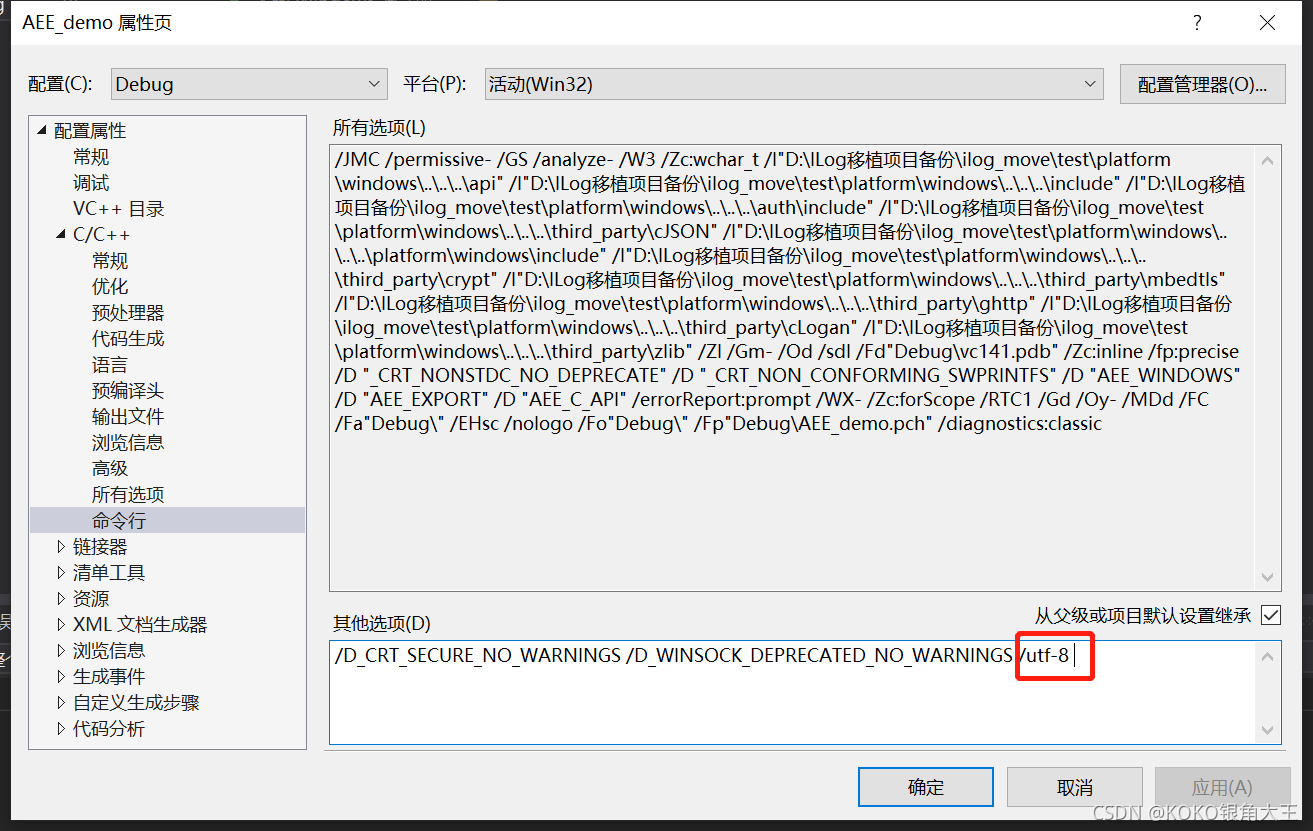Close the AEE_demo 属性页 dialog
This screenshot has height=831, width=1313.
[x=1267, y=22]
